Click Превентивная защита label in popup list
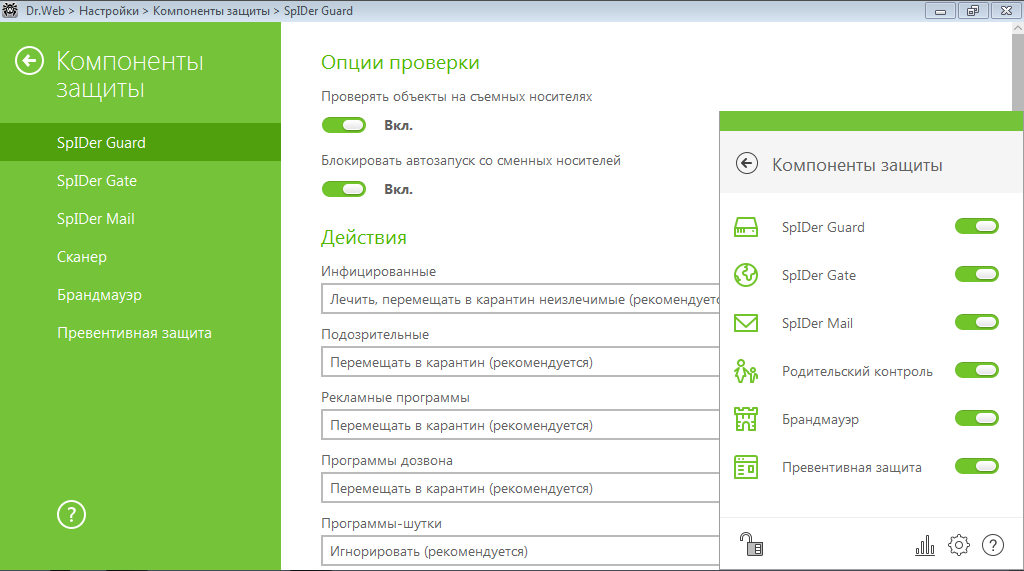 pos(852,467)
